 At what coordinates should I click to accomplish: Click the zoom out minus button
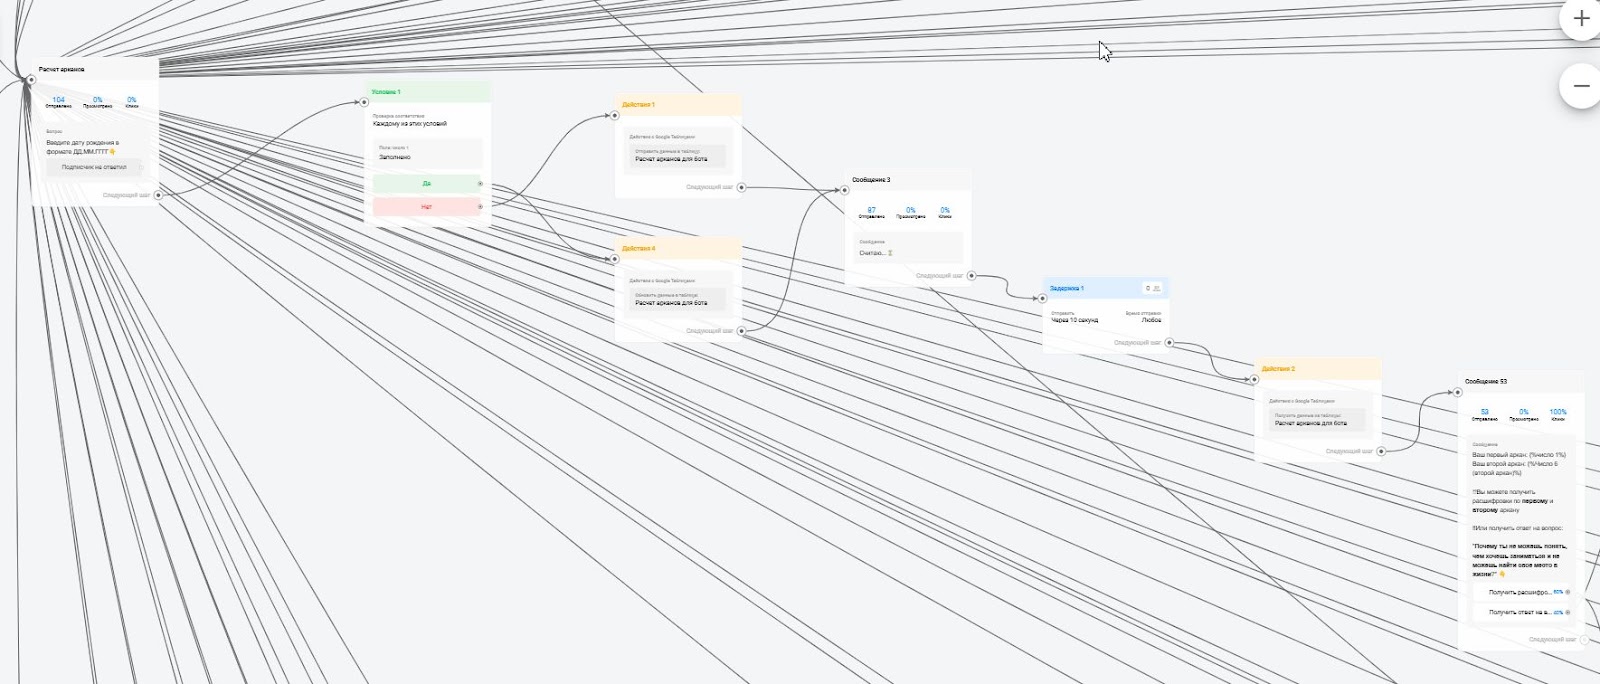point(1581,86)
